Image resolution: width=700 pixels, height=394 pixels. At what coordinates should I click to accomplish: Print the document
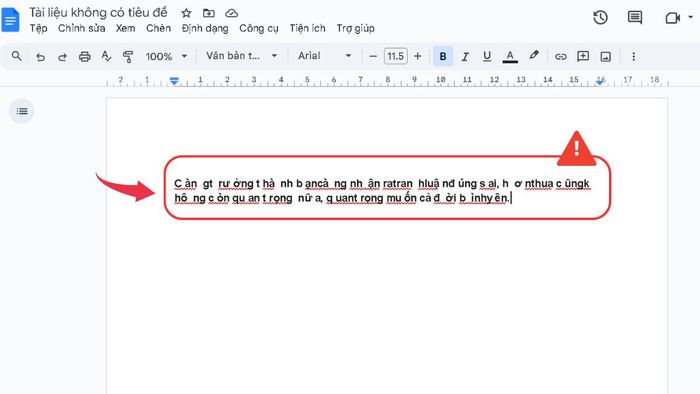point(84,57)
